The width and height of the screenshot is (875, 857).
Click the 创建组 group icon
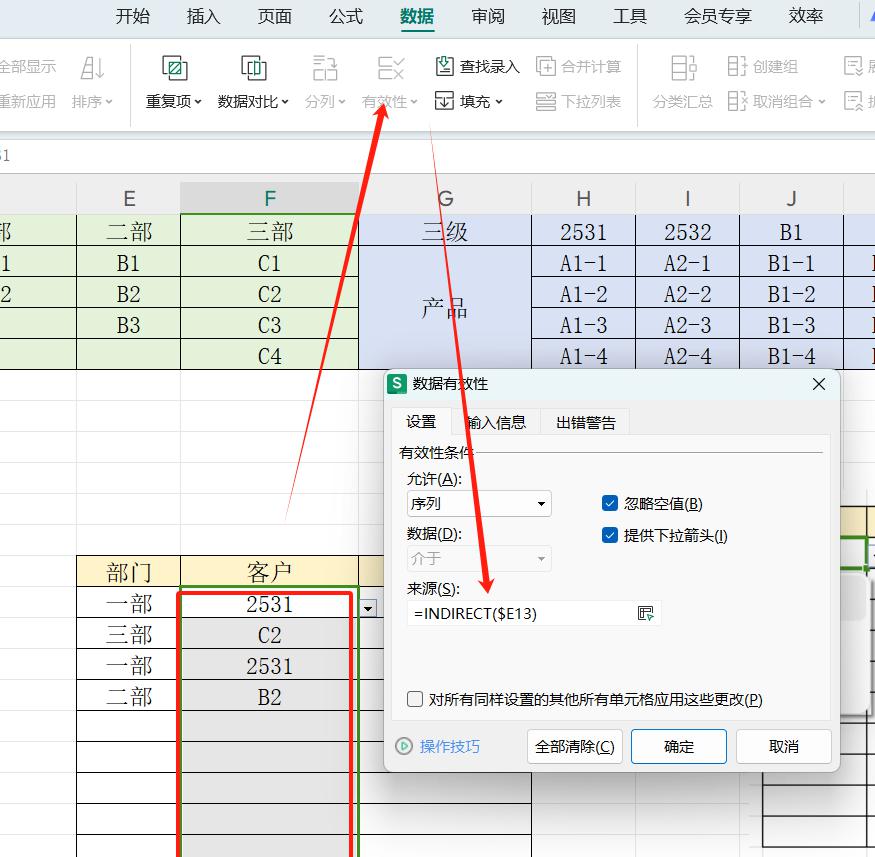(x=737, y=66)
